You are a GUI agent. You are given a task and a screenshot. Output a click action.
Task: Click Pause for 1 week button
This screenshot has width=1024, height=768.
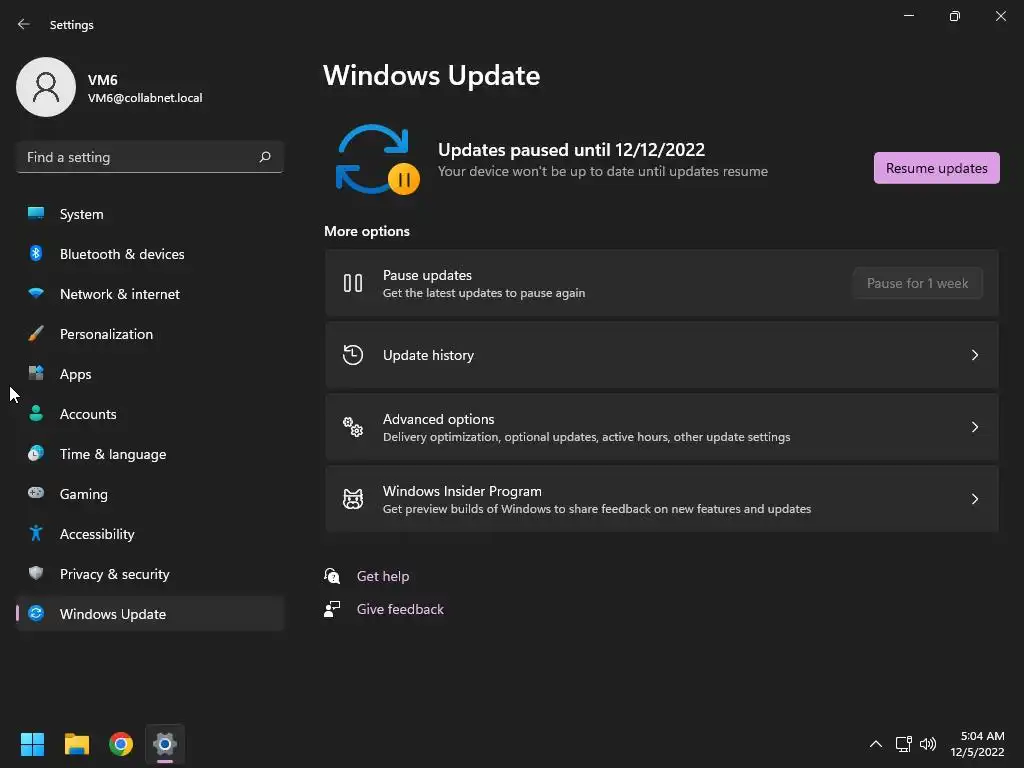[917, 283]
